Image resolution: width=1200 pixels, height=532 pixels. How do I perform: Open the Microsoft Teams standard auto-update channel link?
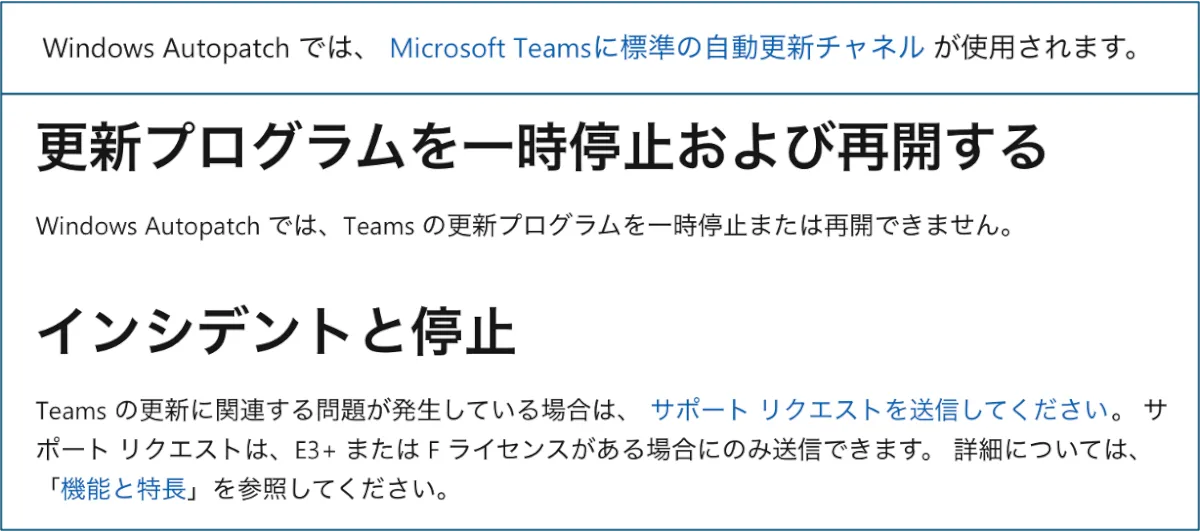pos(656,48)
